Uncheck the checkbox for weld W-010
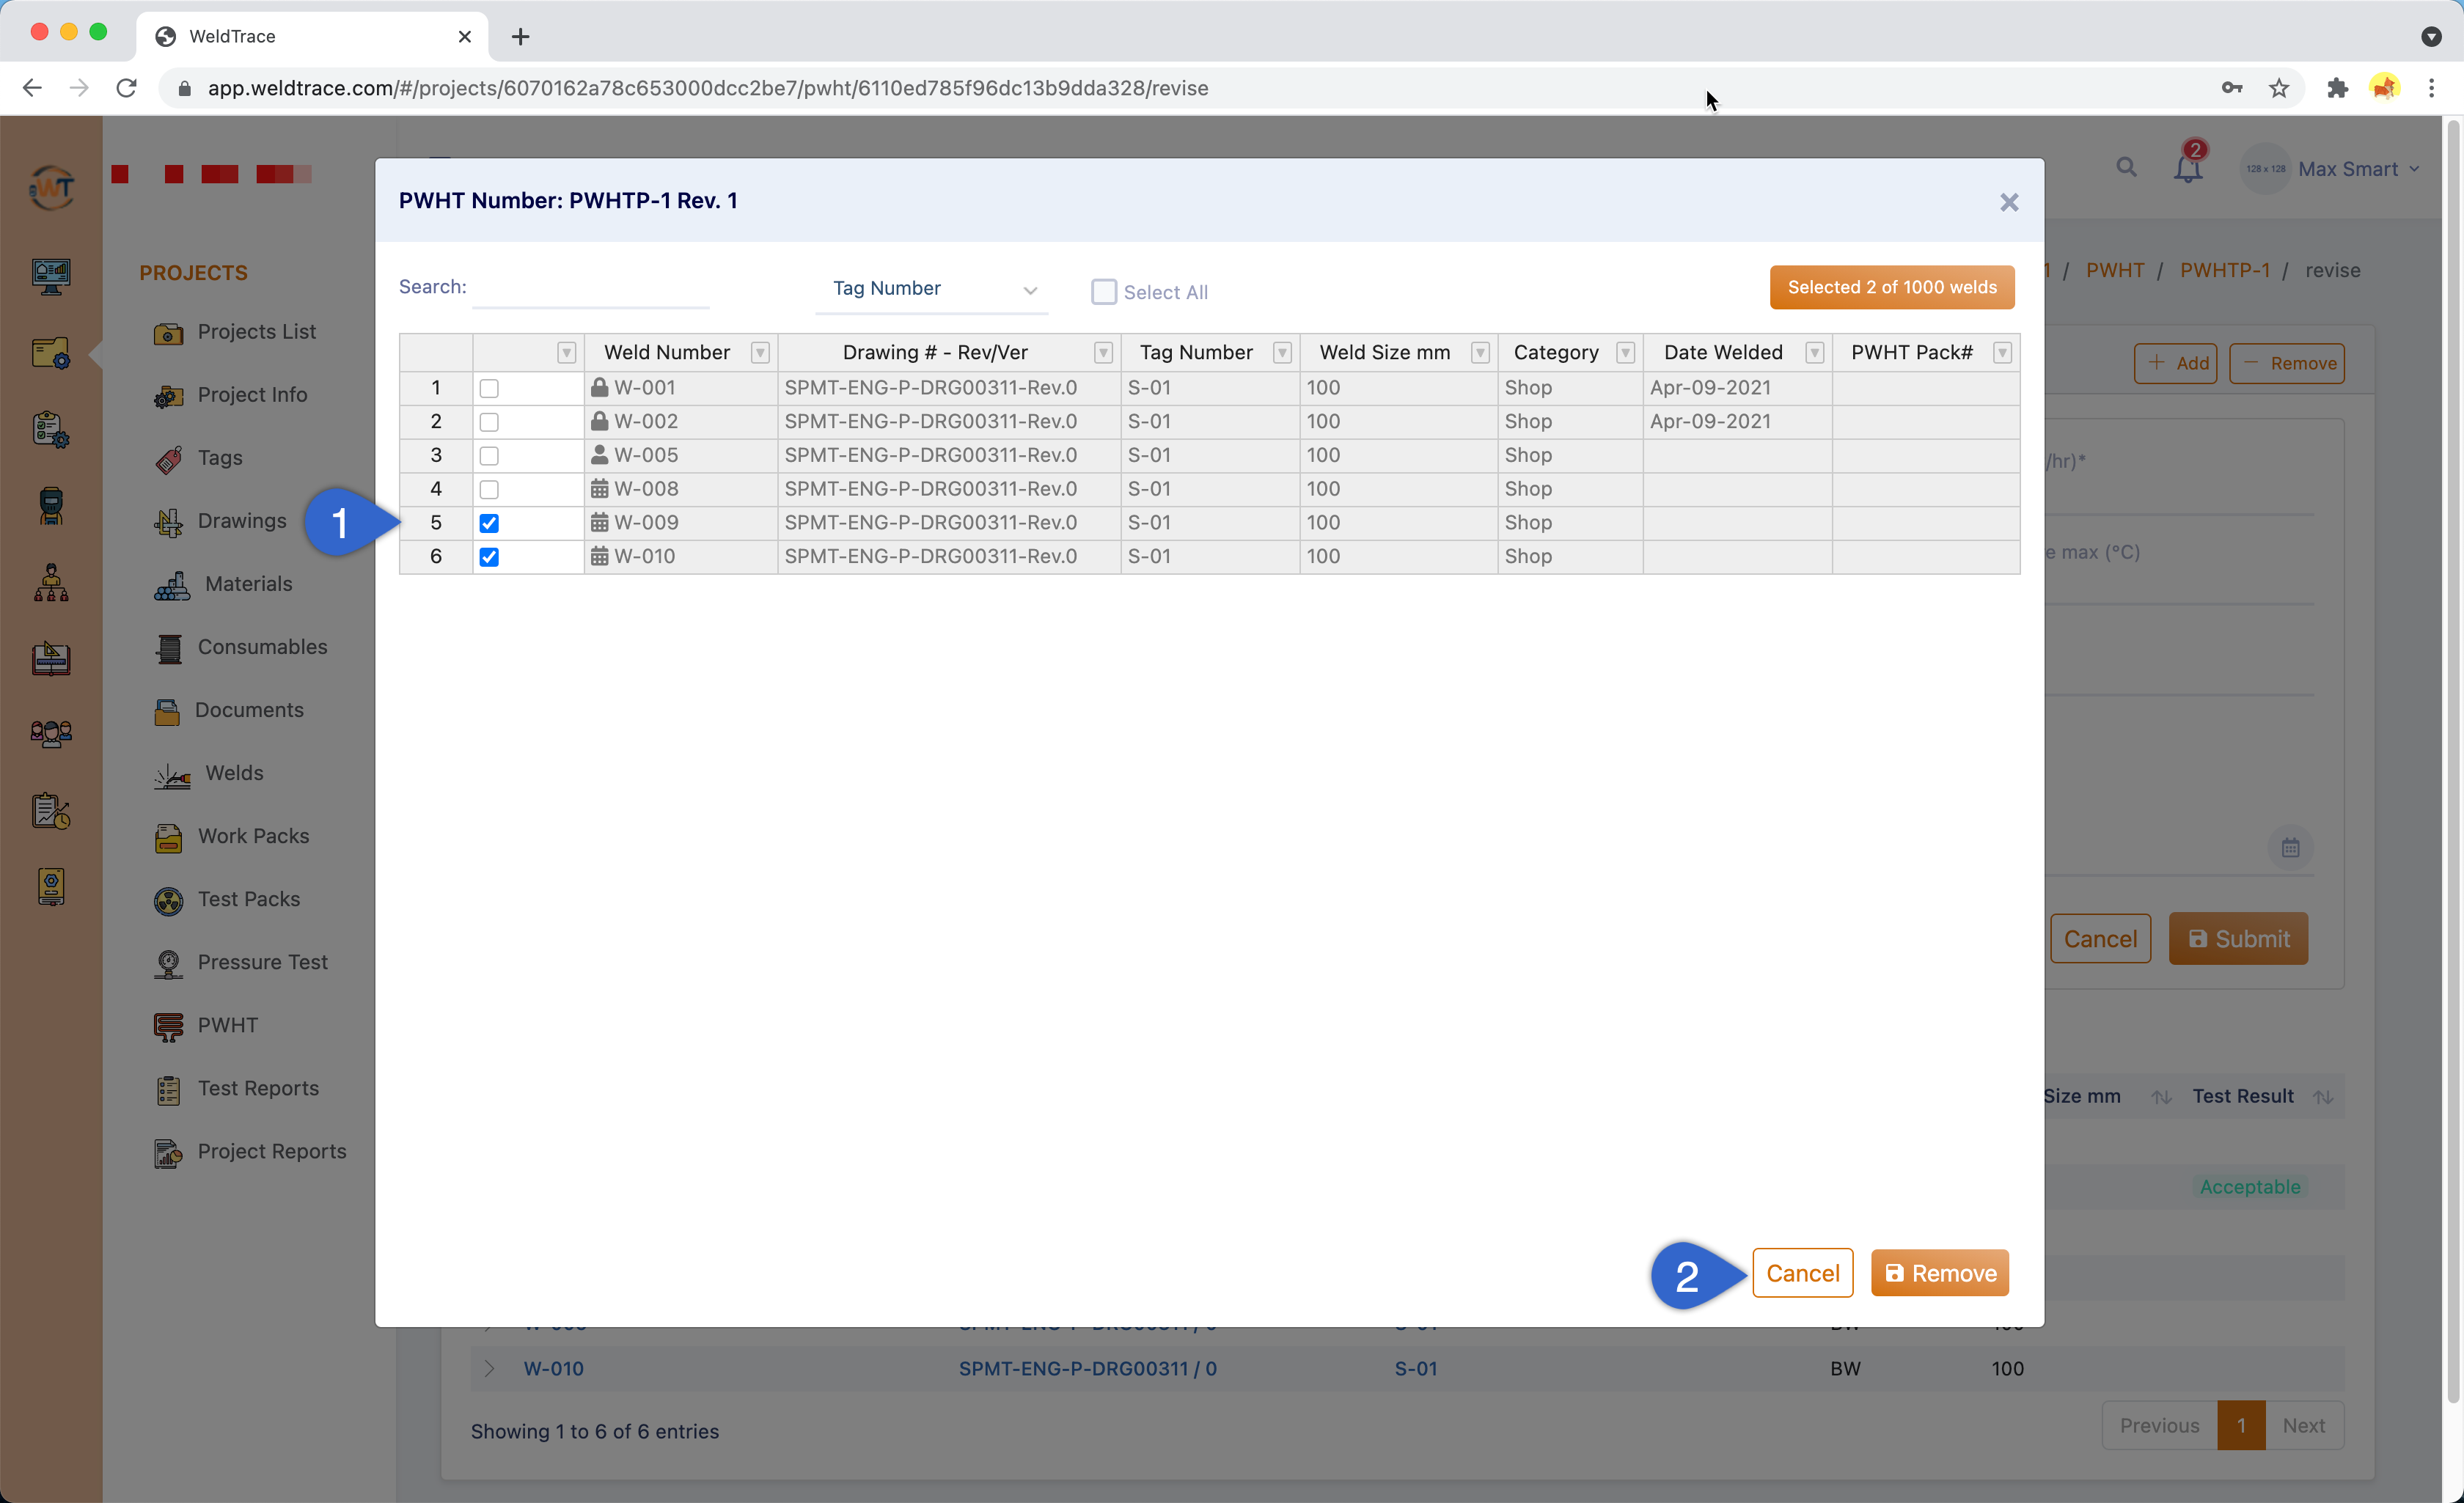The image size is (2464, 1503). (489, 557)
